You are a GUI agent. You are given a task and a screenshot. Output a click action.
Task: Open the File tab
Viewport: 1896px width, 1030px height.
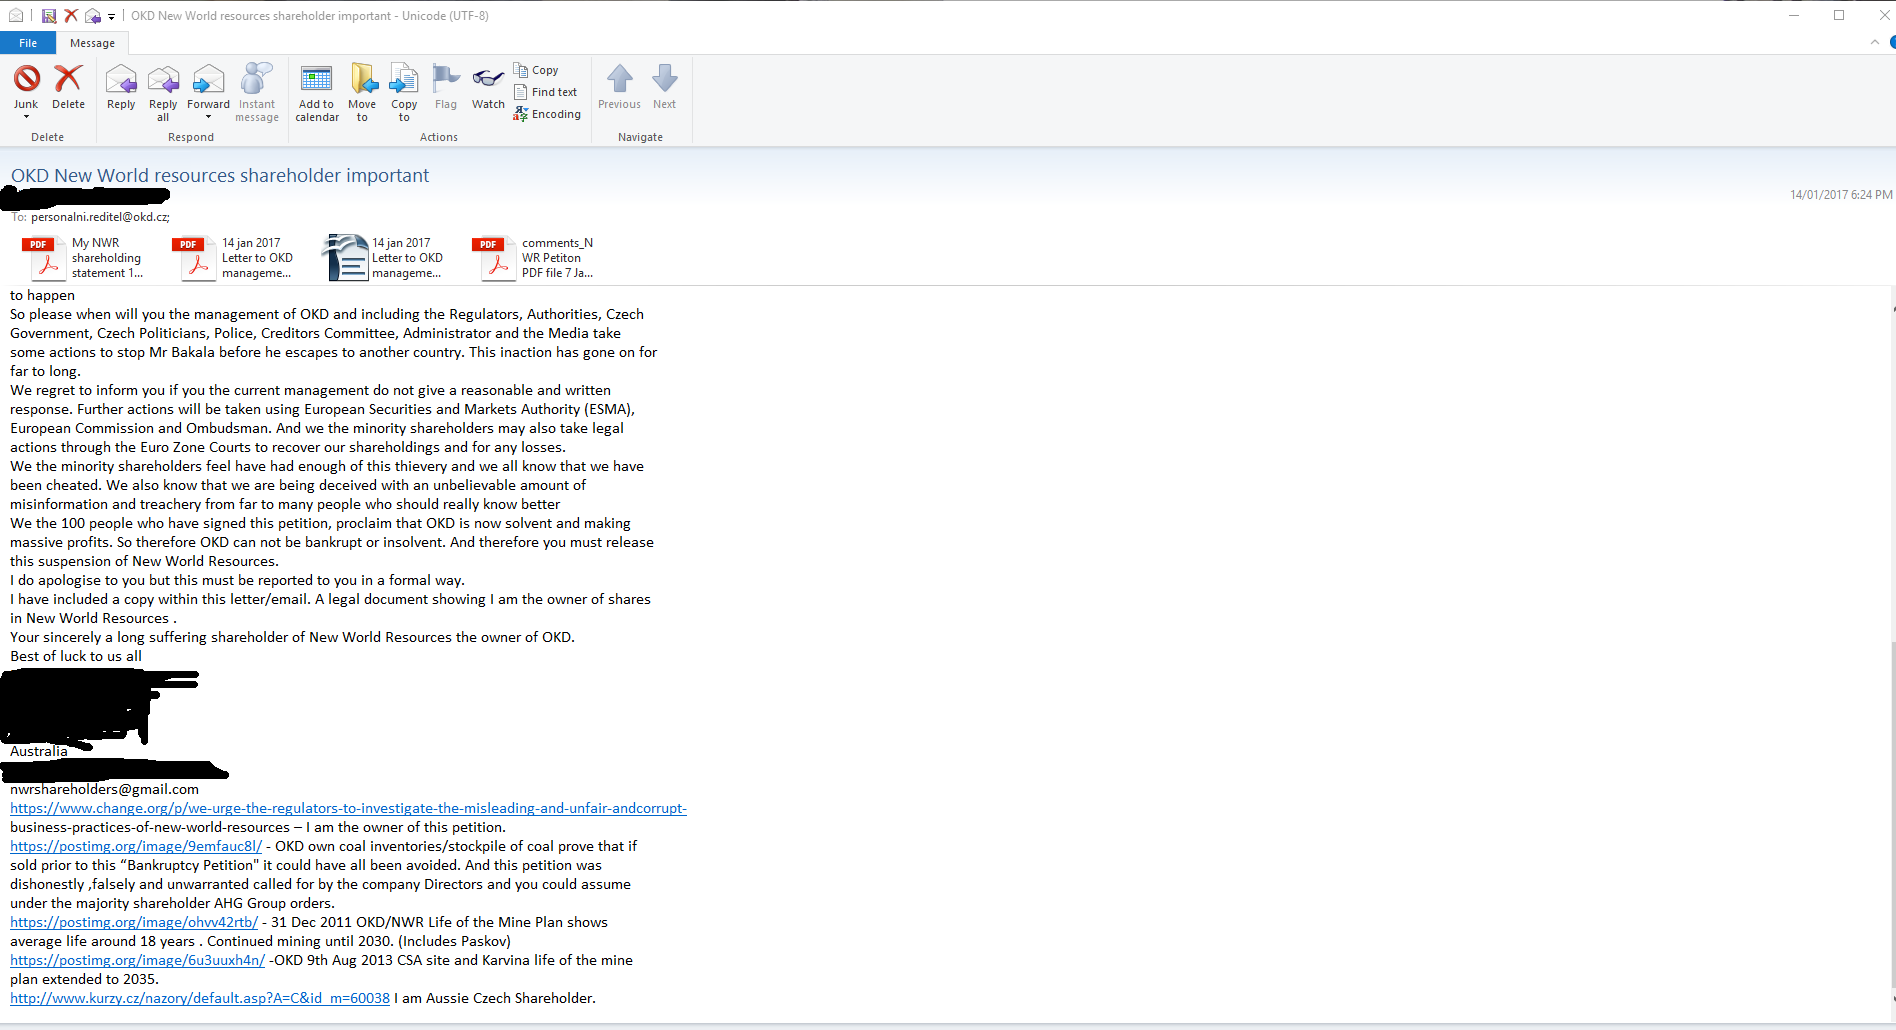28,43
